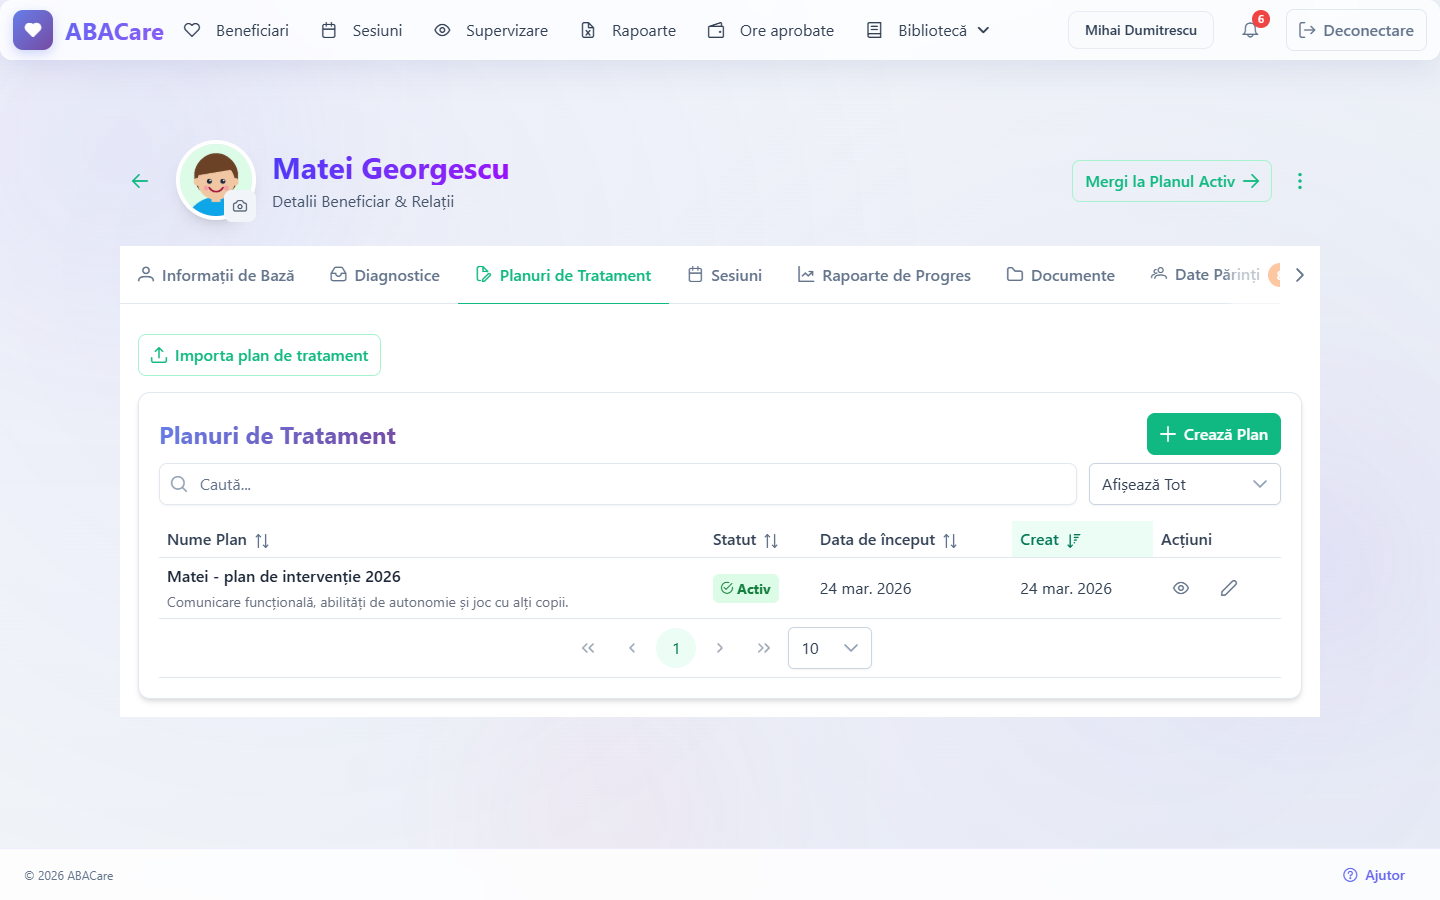Open Ore aprobate in top navigation
The height and width of the screenshot is (900, 1440).
click(x=771, y=30)
